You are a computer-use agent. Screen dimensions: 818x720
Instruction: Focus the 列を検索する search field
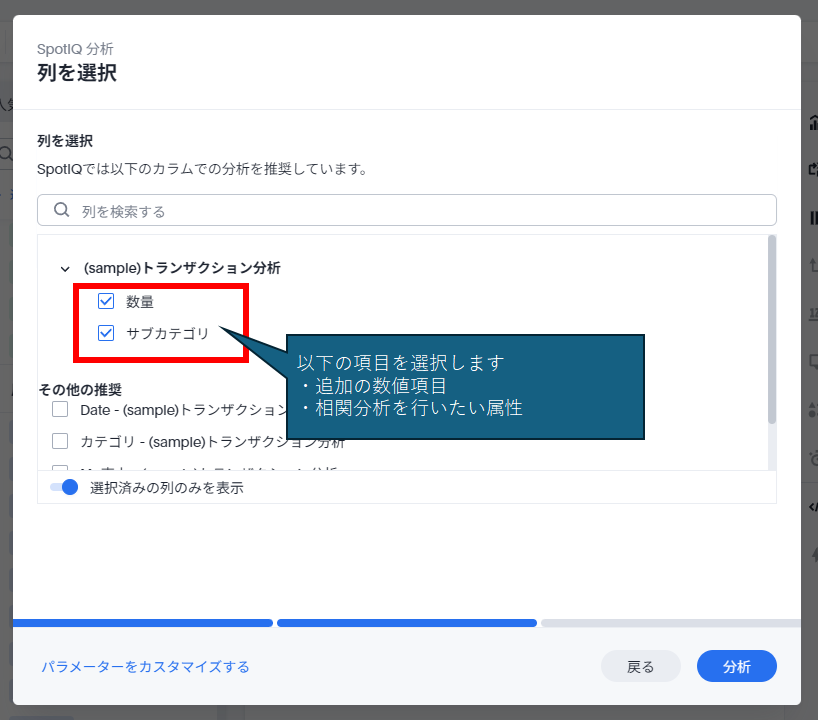pyautogui.click(x=420, y=211)
